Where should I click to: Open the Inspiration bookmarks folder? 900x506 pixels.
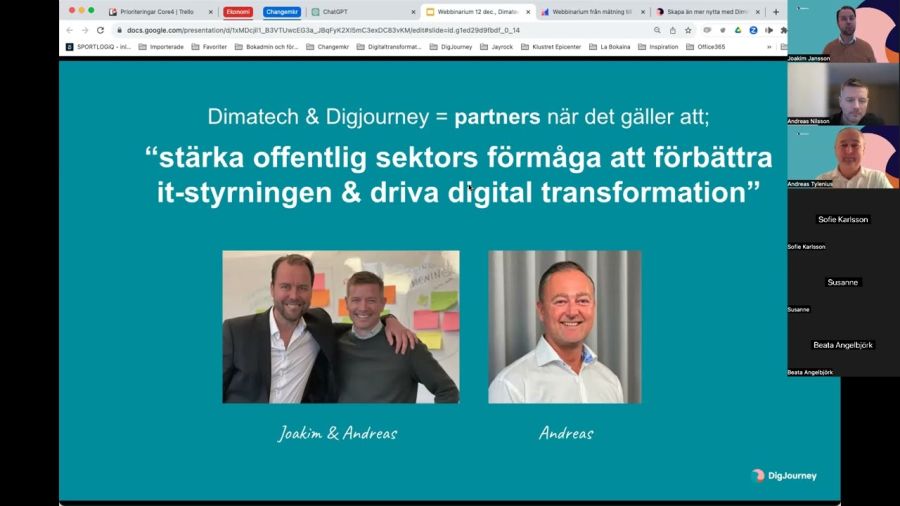click(658, 47)
